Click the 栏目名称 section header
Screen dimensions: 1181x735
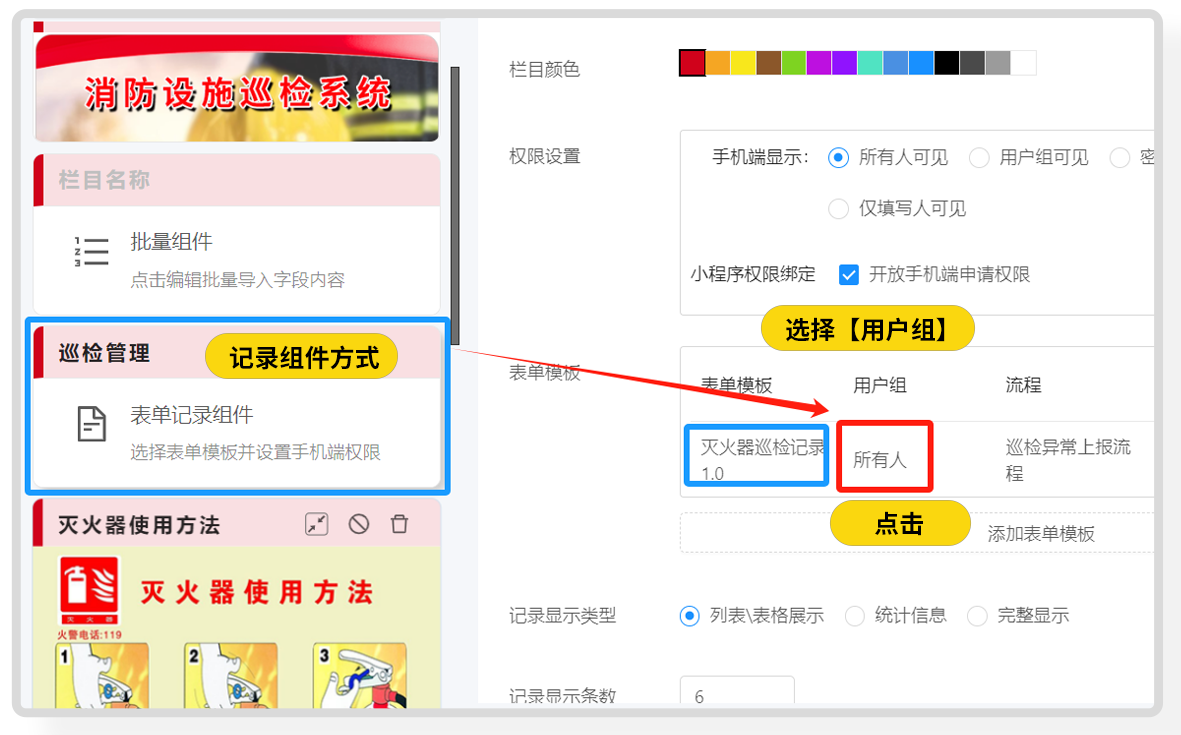tap(237, 180)
